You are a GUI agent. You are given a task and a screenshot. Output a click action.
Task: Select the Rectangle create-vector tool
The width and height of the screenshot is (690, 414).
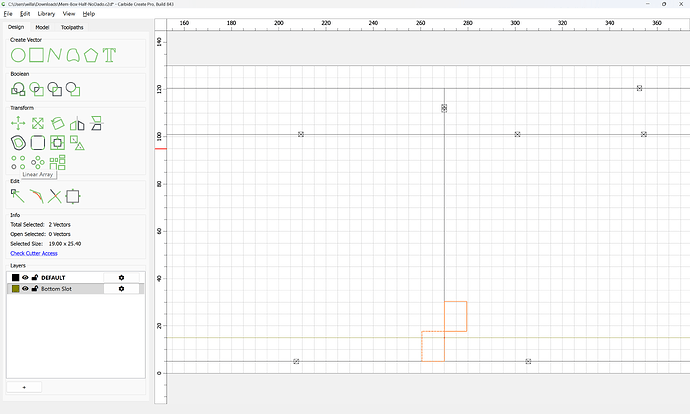pyautogui.click(x=37, y=55)
